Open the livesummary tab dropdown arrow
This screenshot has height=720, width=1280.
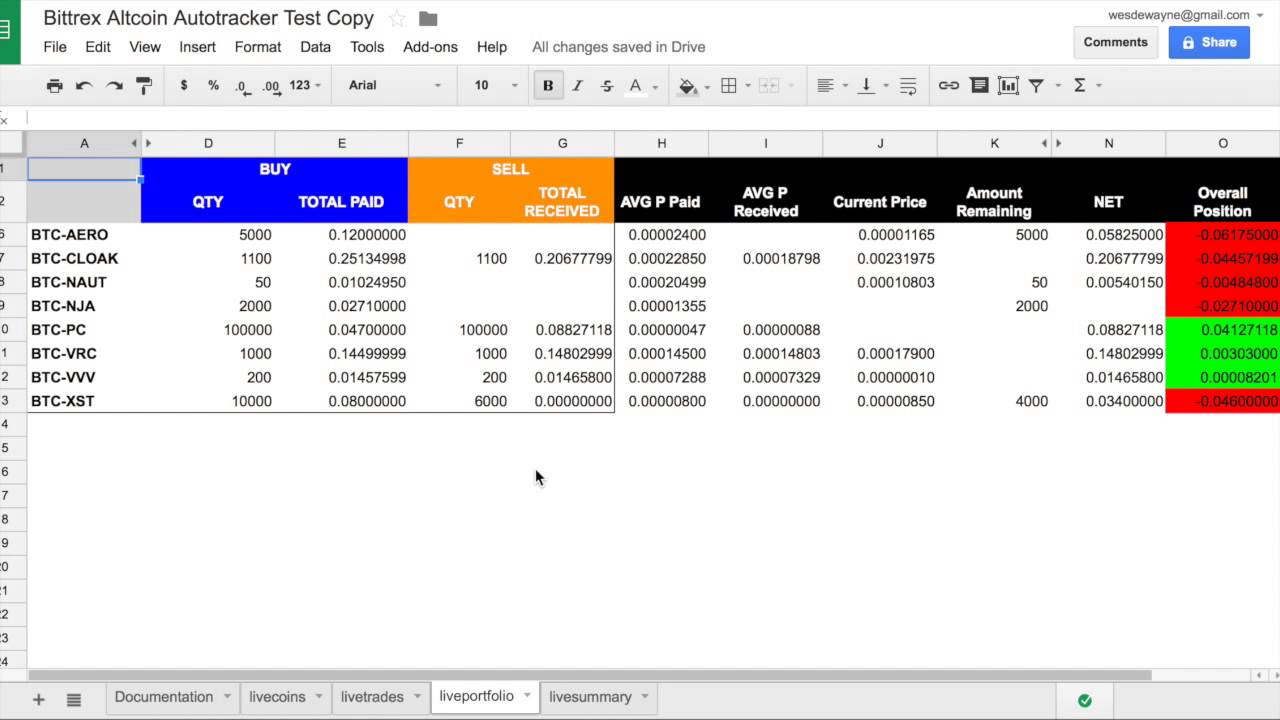point(645,697)
